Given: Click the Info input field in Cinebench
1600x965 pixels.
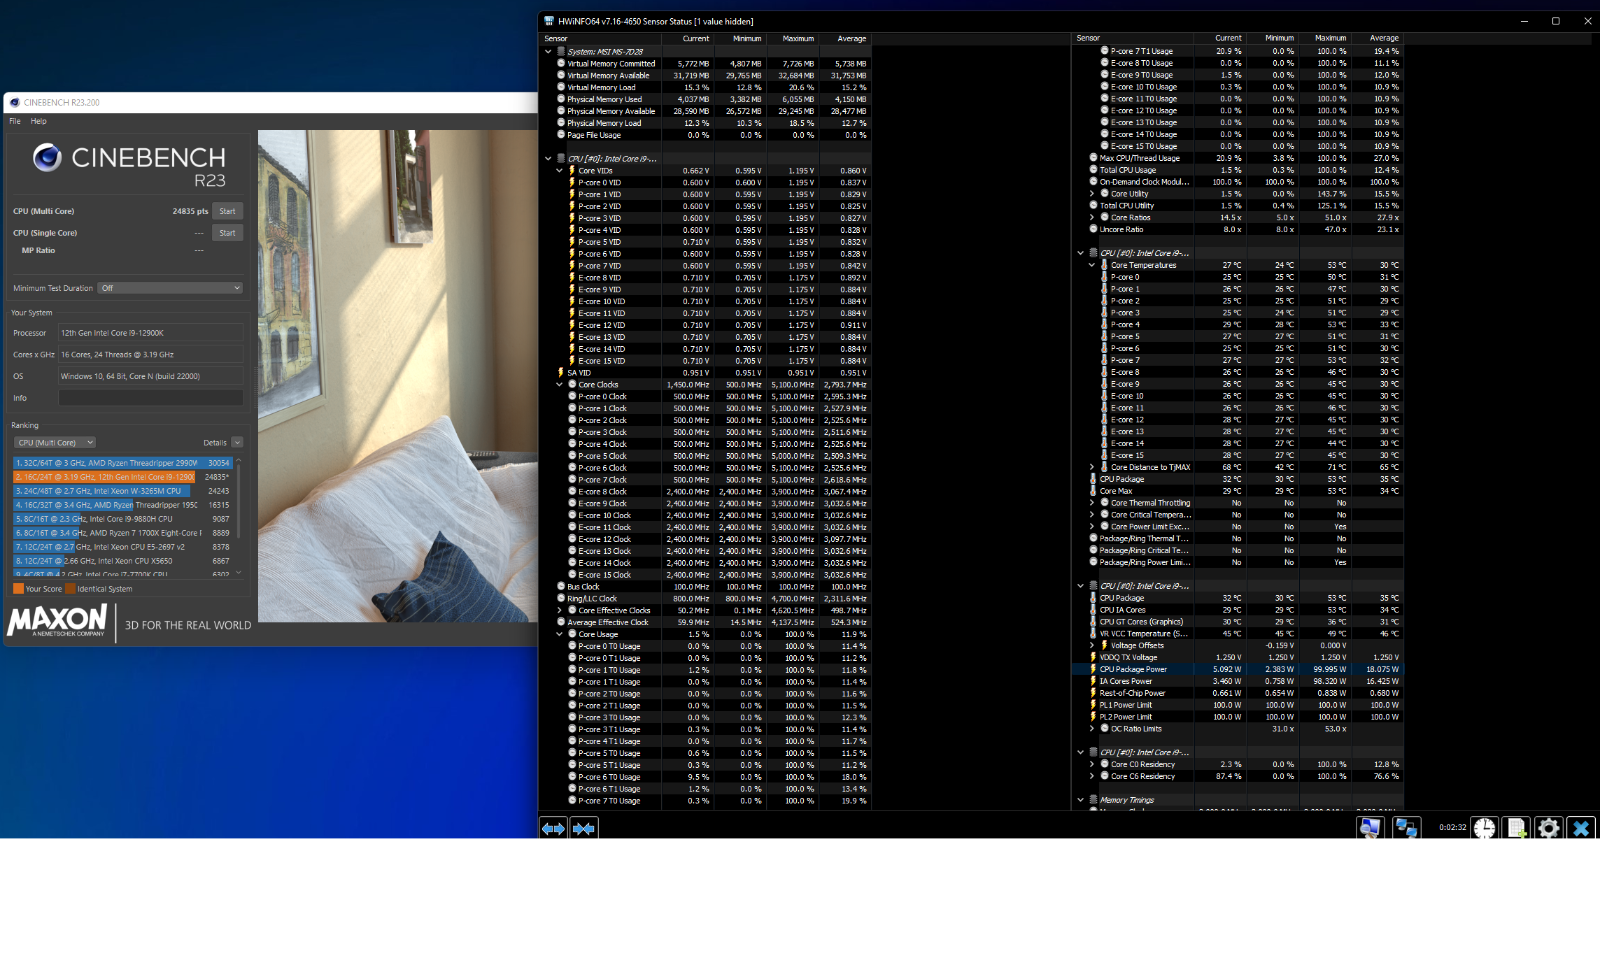Looking at the screenshot, I should pos(150,398).
